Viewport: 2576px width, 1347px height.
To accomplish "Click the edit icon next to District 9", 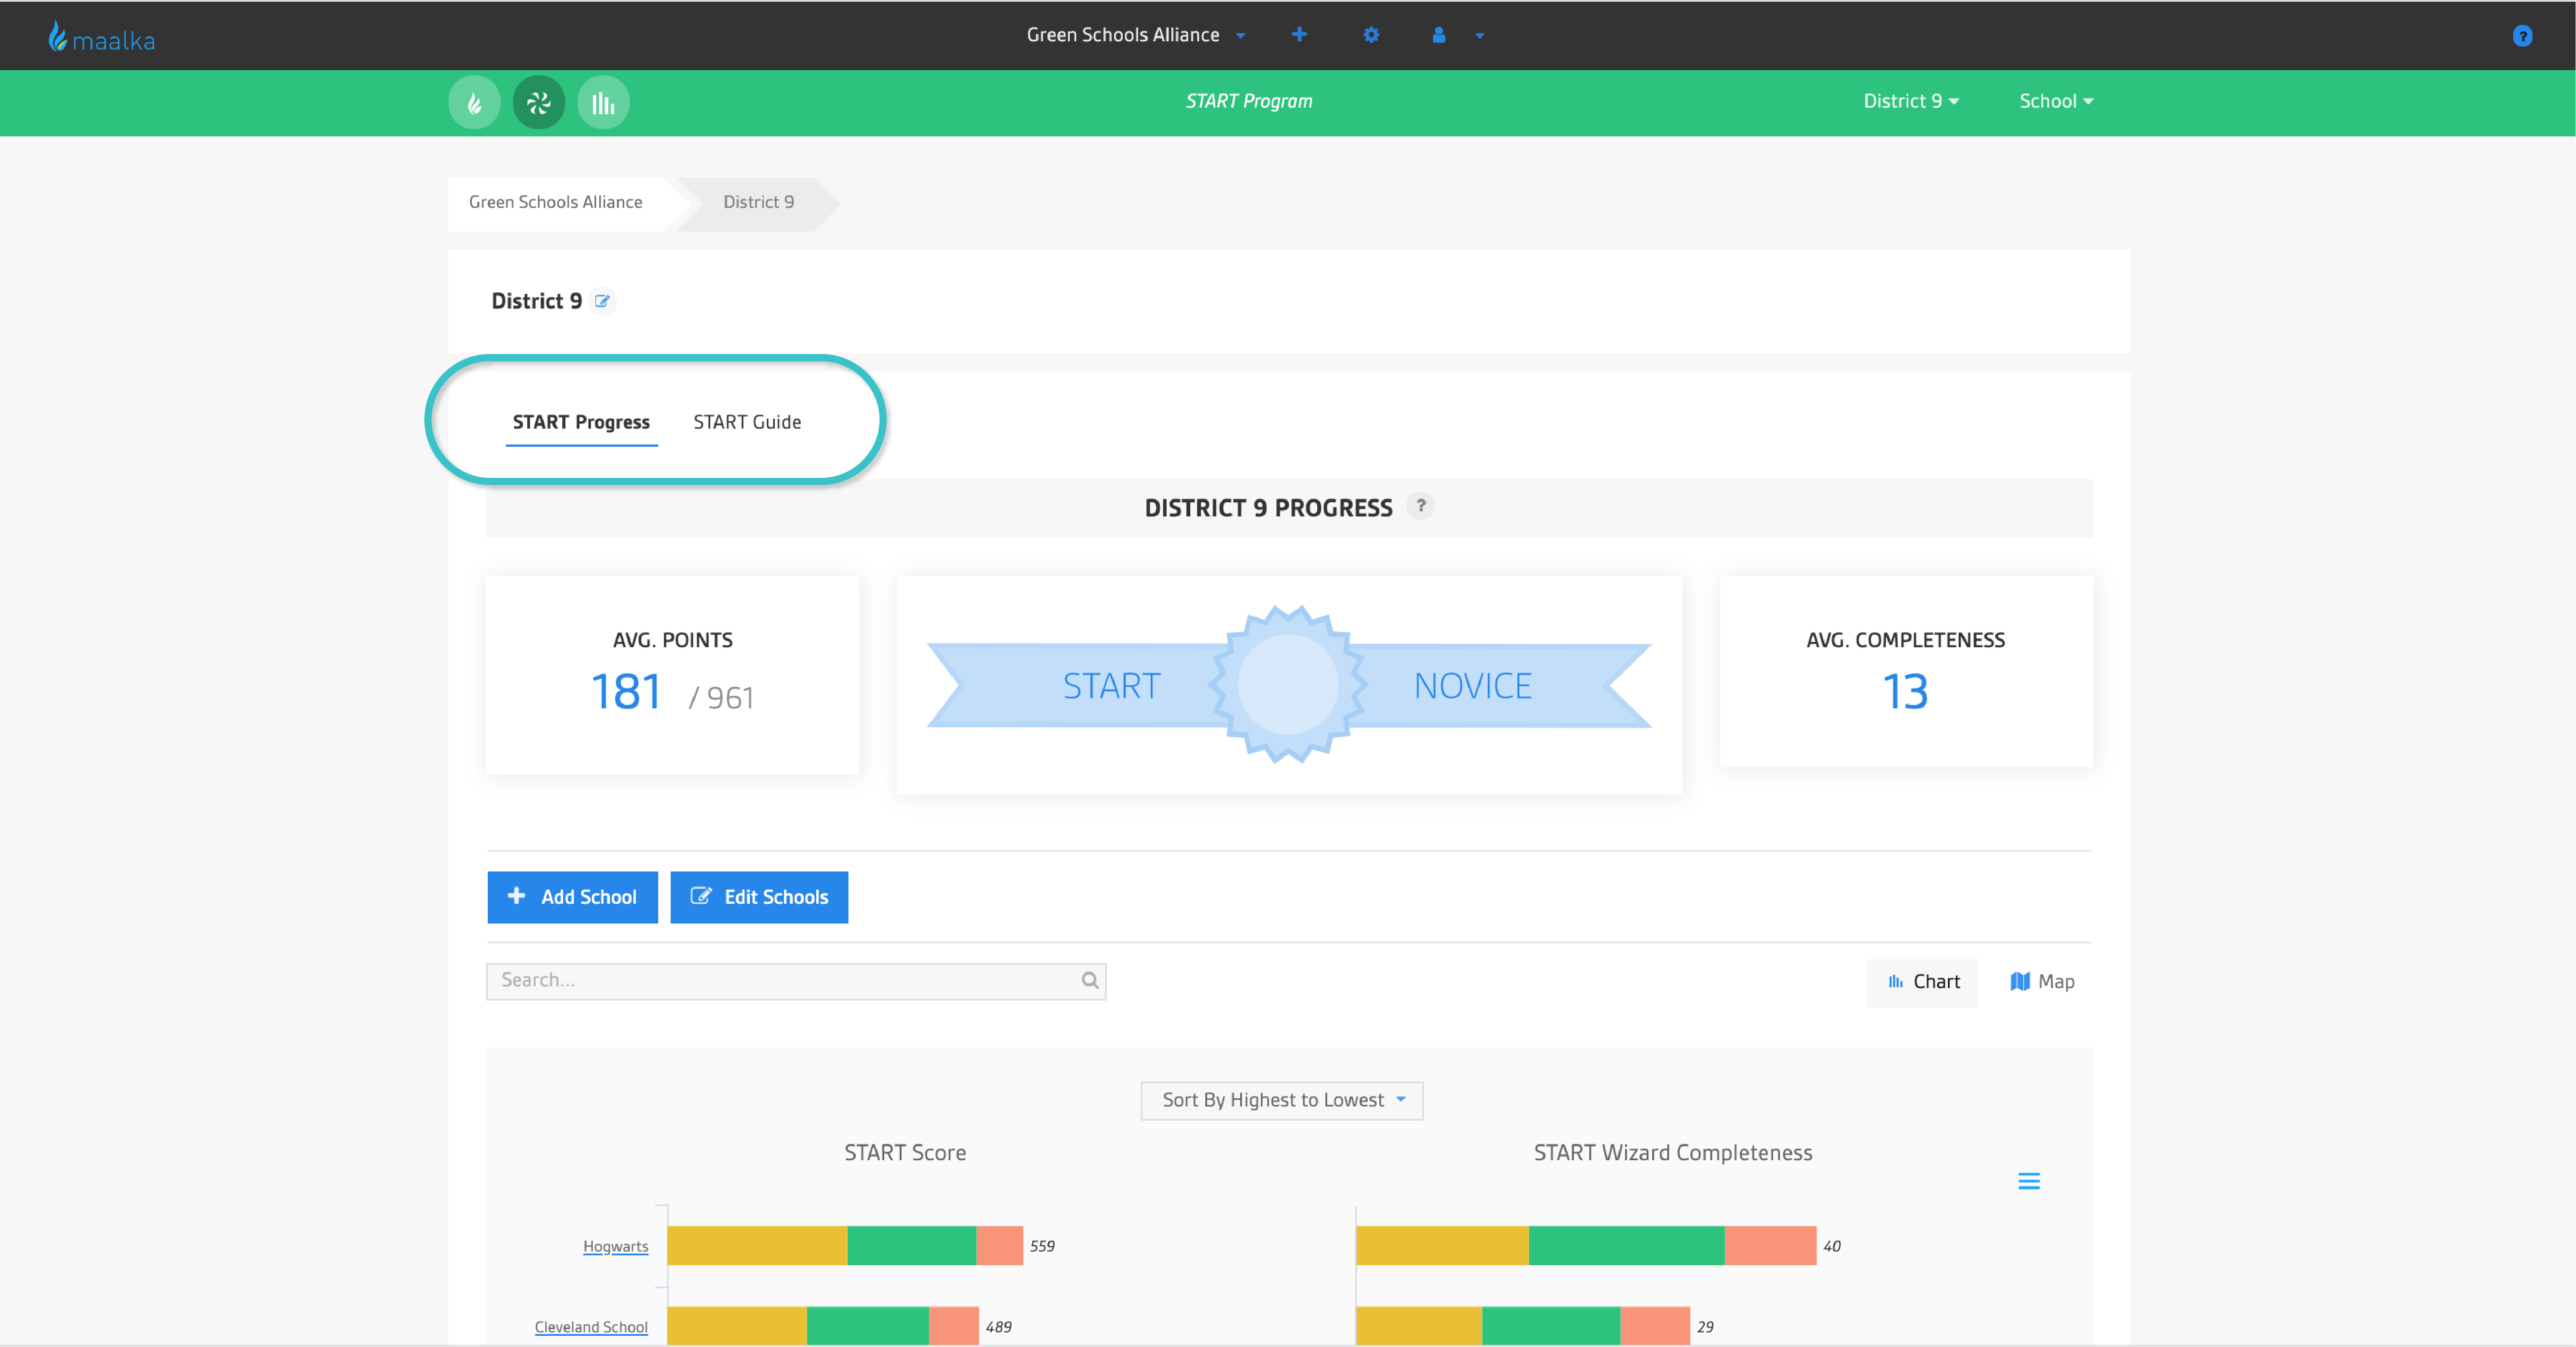I will tap(602, 301).
